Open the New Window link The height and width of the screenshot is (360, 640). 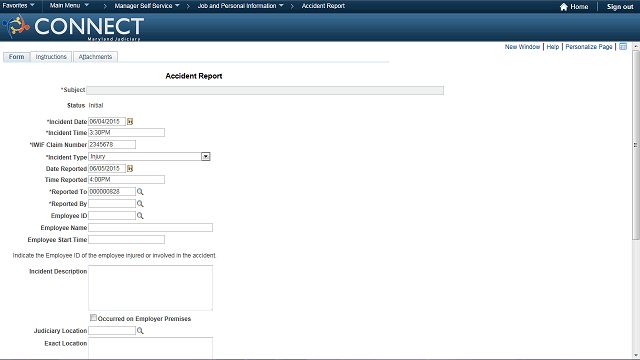pos(522,47)
